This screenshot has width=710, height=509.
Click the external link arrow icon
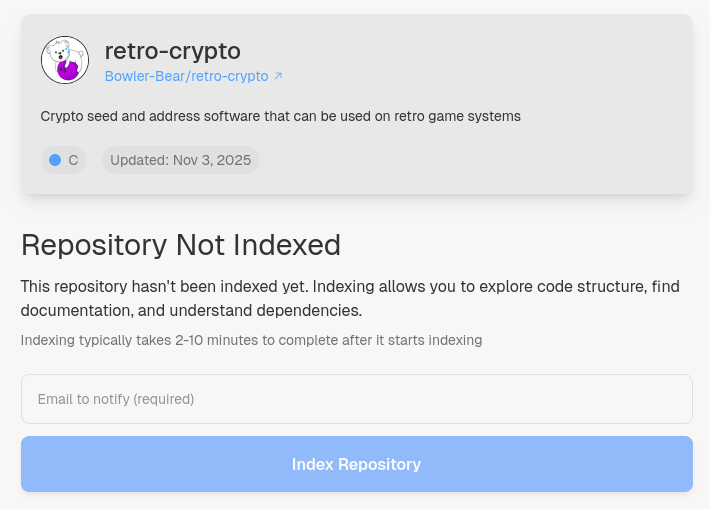point(278,76)
